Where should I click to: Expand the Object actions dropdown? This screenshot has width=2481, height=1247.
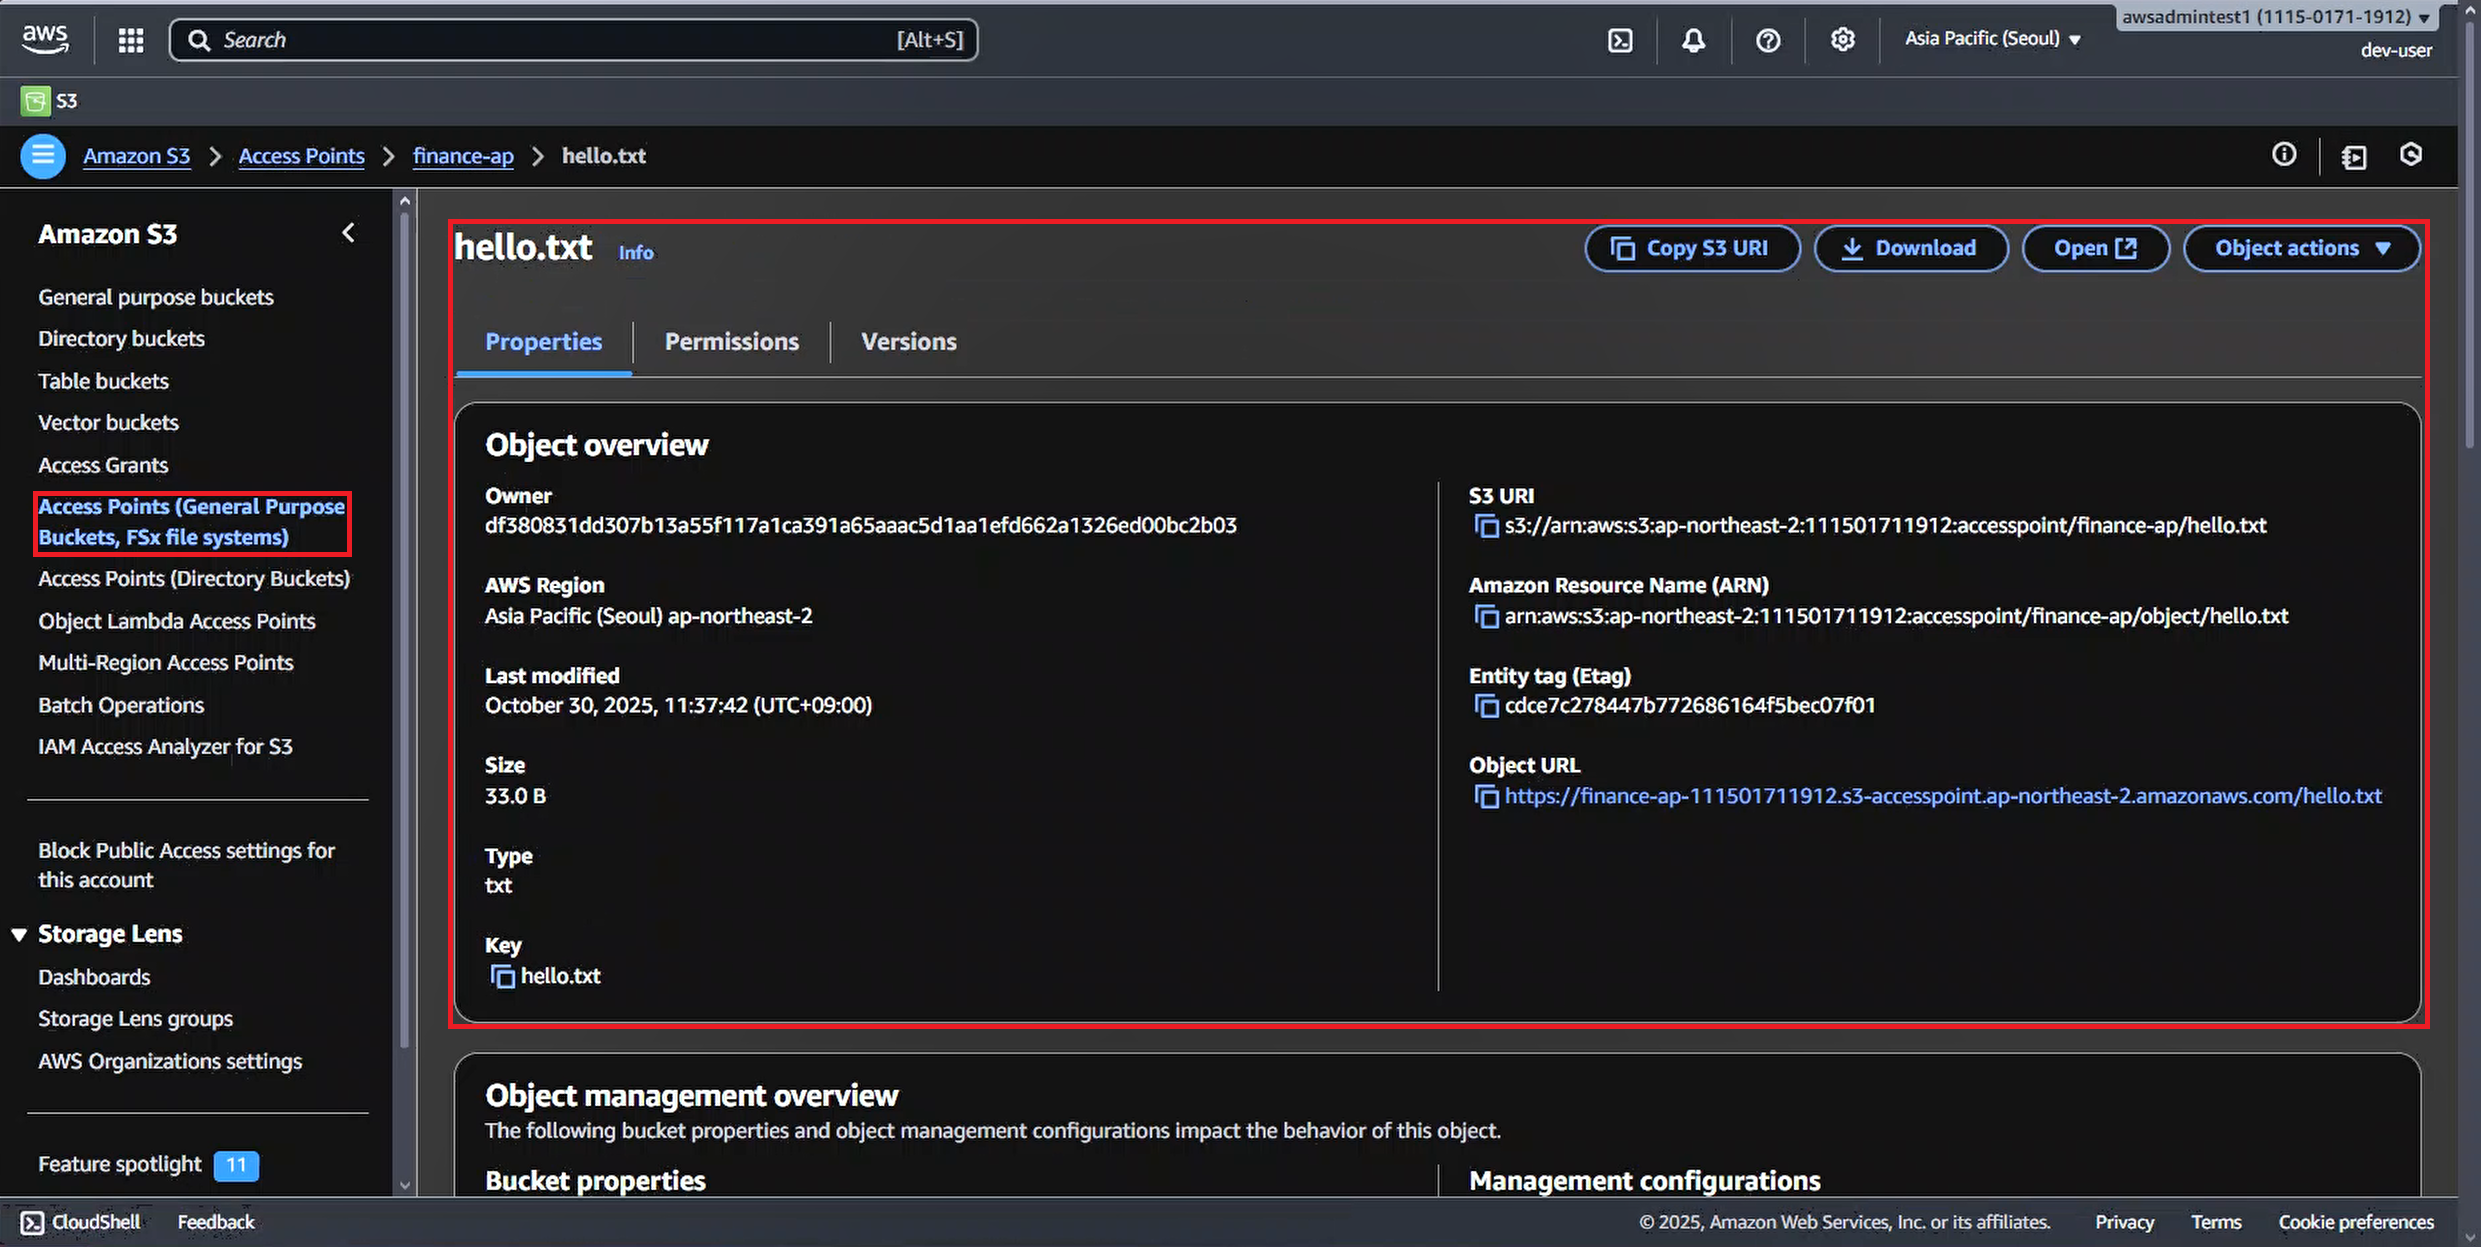click(x=2301, y=248)
